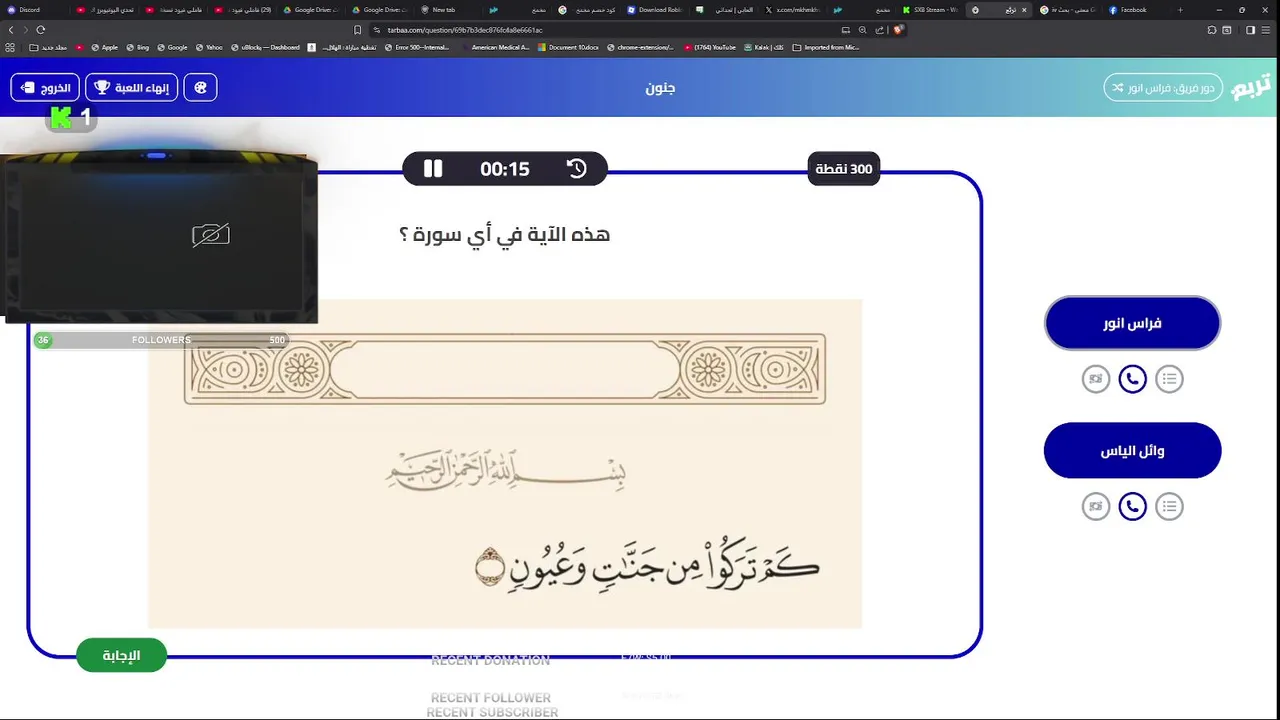Image resolution: width=1280 pixels, height=720 pixels.
Task: Expand the مجلد جديد bookmarks folder
Action: tap(49, 47)
